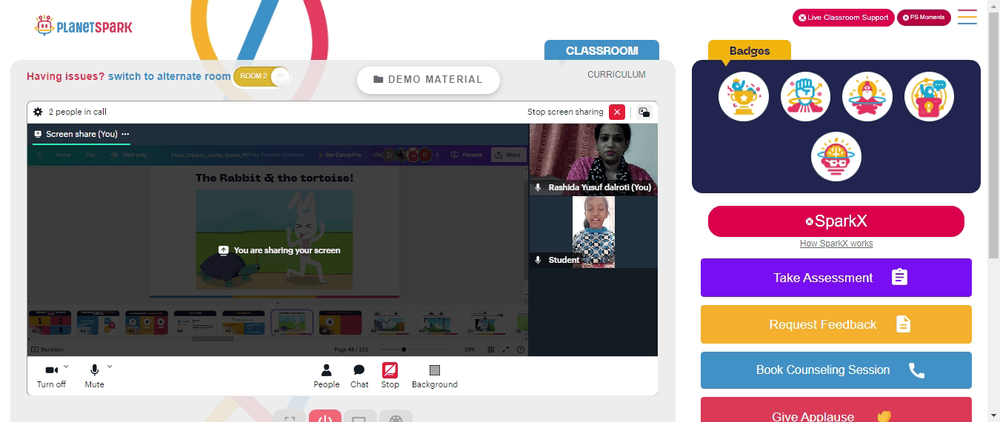Click Get Canva Pro in shared screen
The image size is (1000, 422).
coord(338,155)
